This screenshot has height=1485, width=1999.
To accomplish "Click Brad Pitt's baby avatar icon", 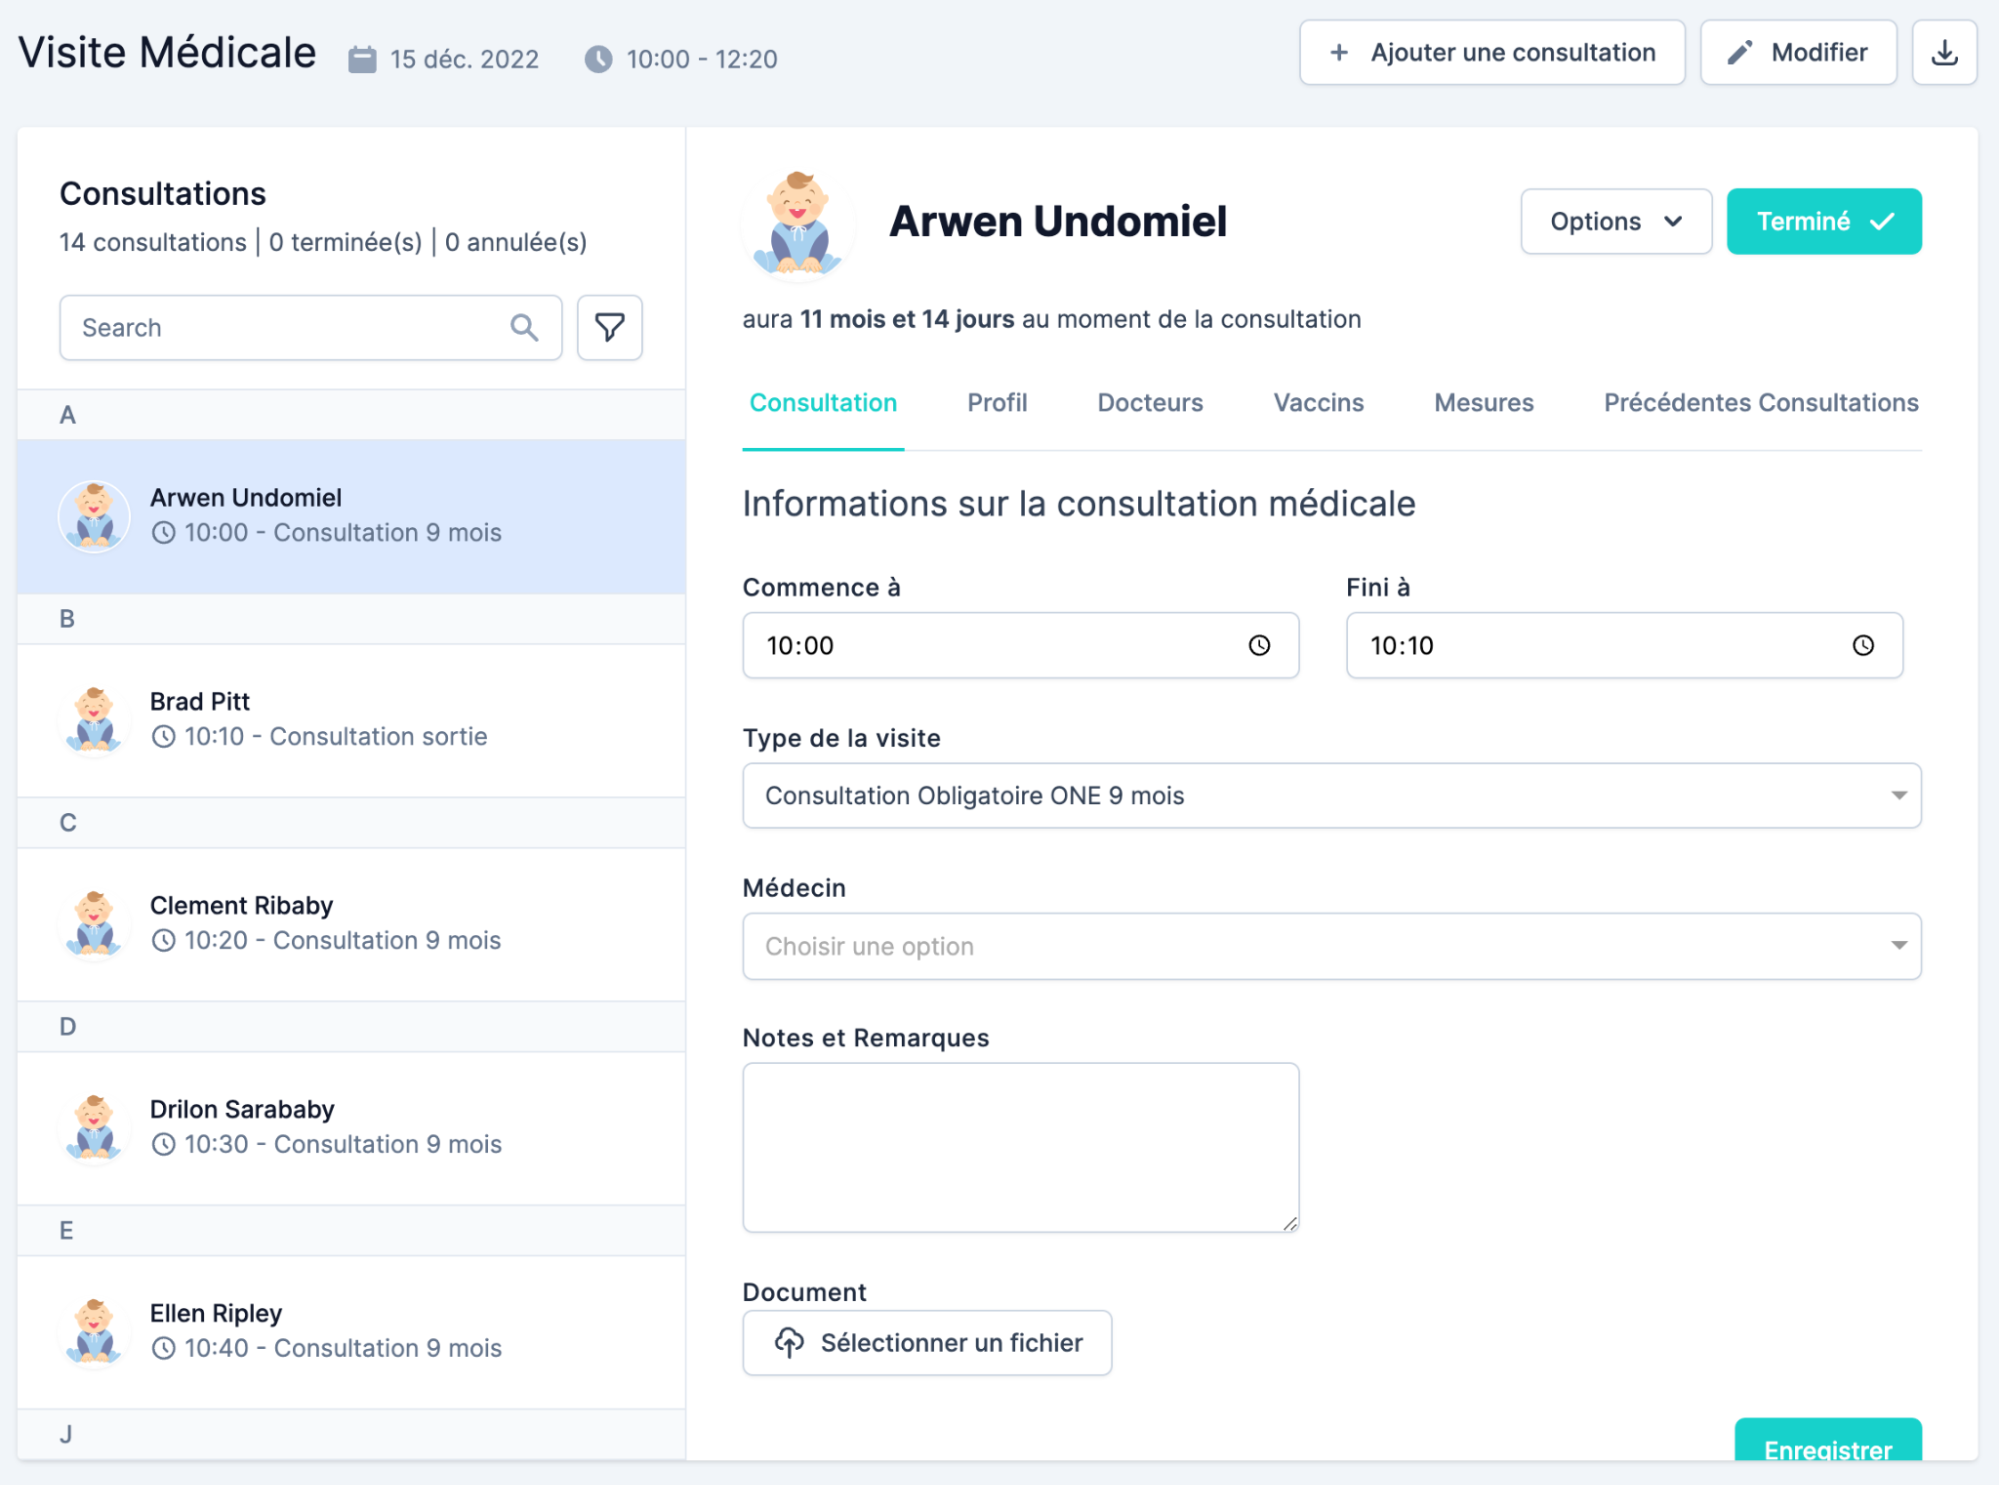I will click(94, 719).
